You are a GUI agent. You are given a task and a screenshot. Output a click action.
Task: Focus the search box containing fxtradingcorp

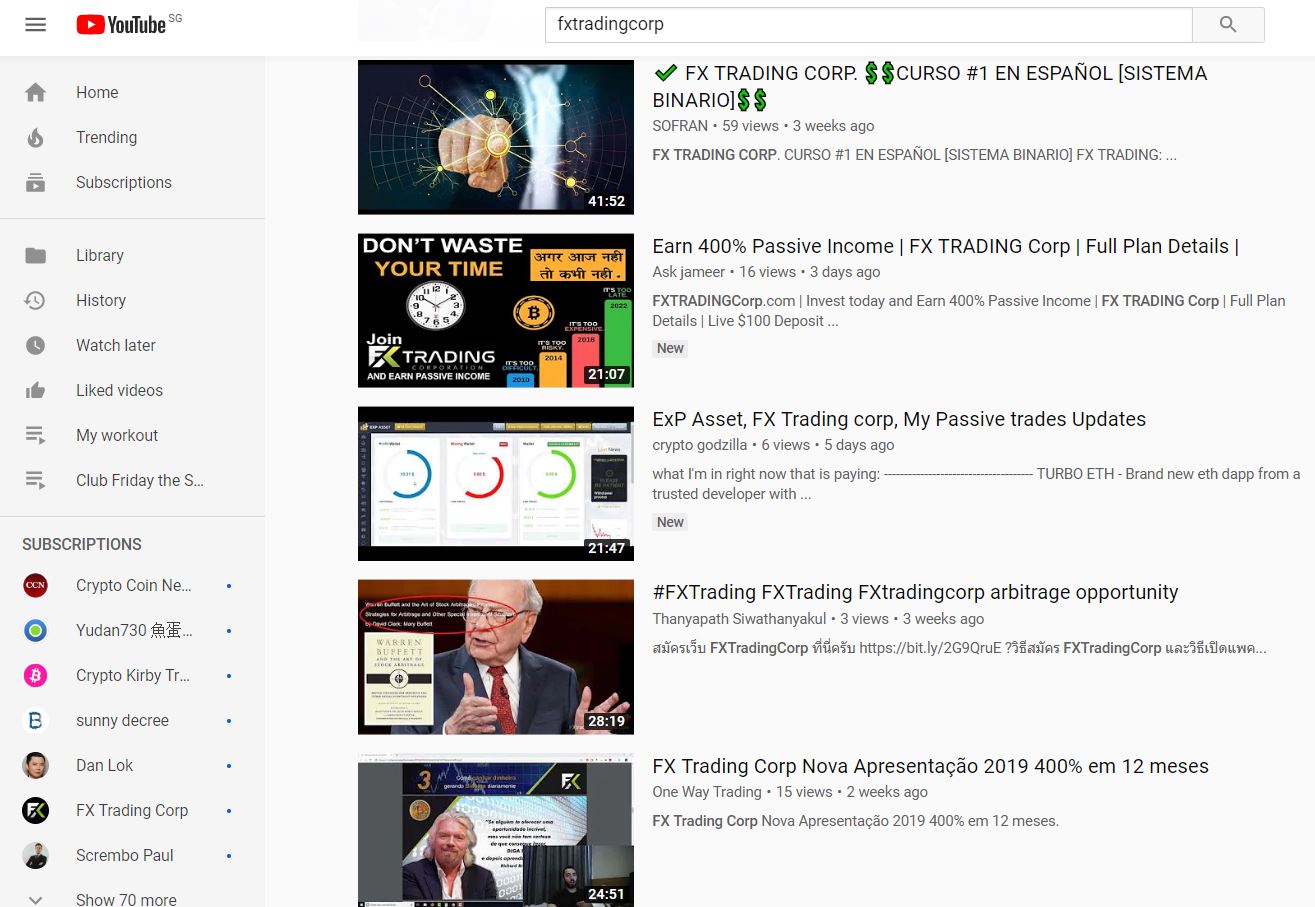tap(868, 25)
